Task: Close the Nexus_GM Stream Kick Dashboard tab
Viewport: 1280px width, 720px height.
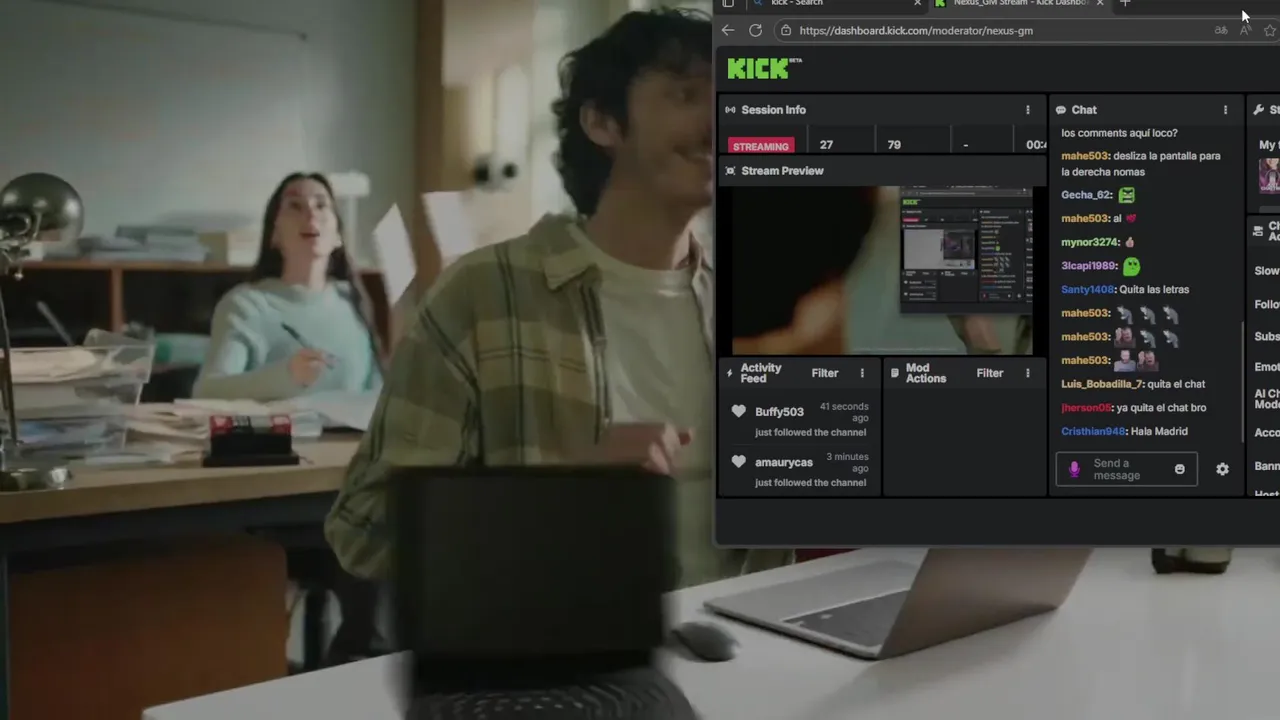Action: [1100, 3]
